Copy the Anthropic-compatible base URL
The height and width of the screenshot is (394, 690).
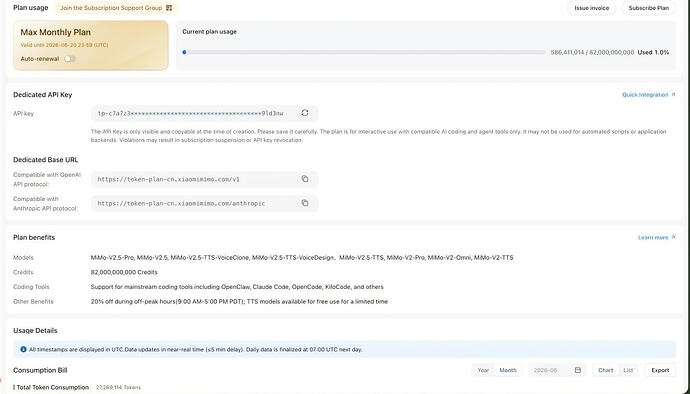pos(305,203)
